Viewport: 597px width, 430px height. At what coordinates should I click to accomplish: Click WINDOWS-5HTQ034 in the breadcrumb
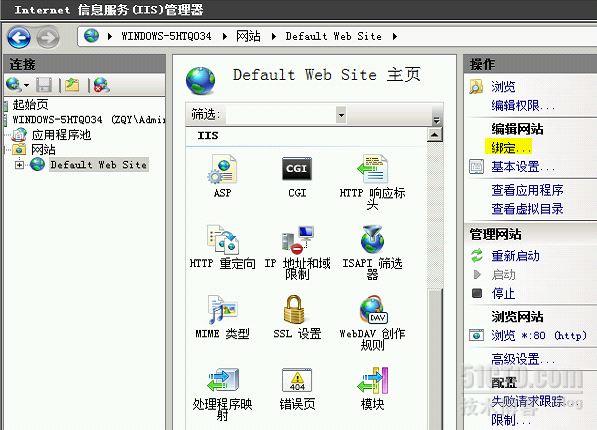[166, 36]
